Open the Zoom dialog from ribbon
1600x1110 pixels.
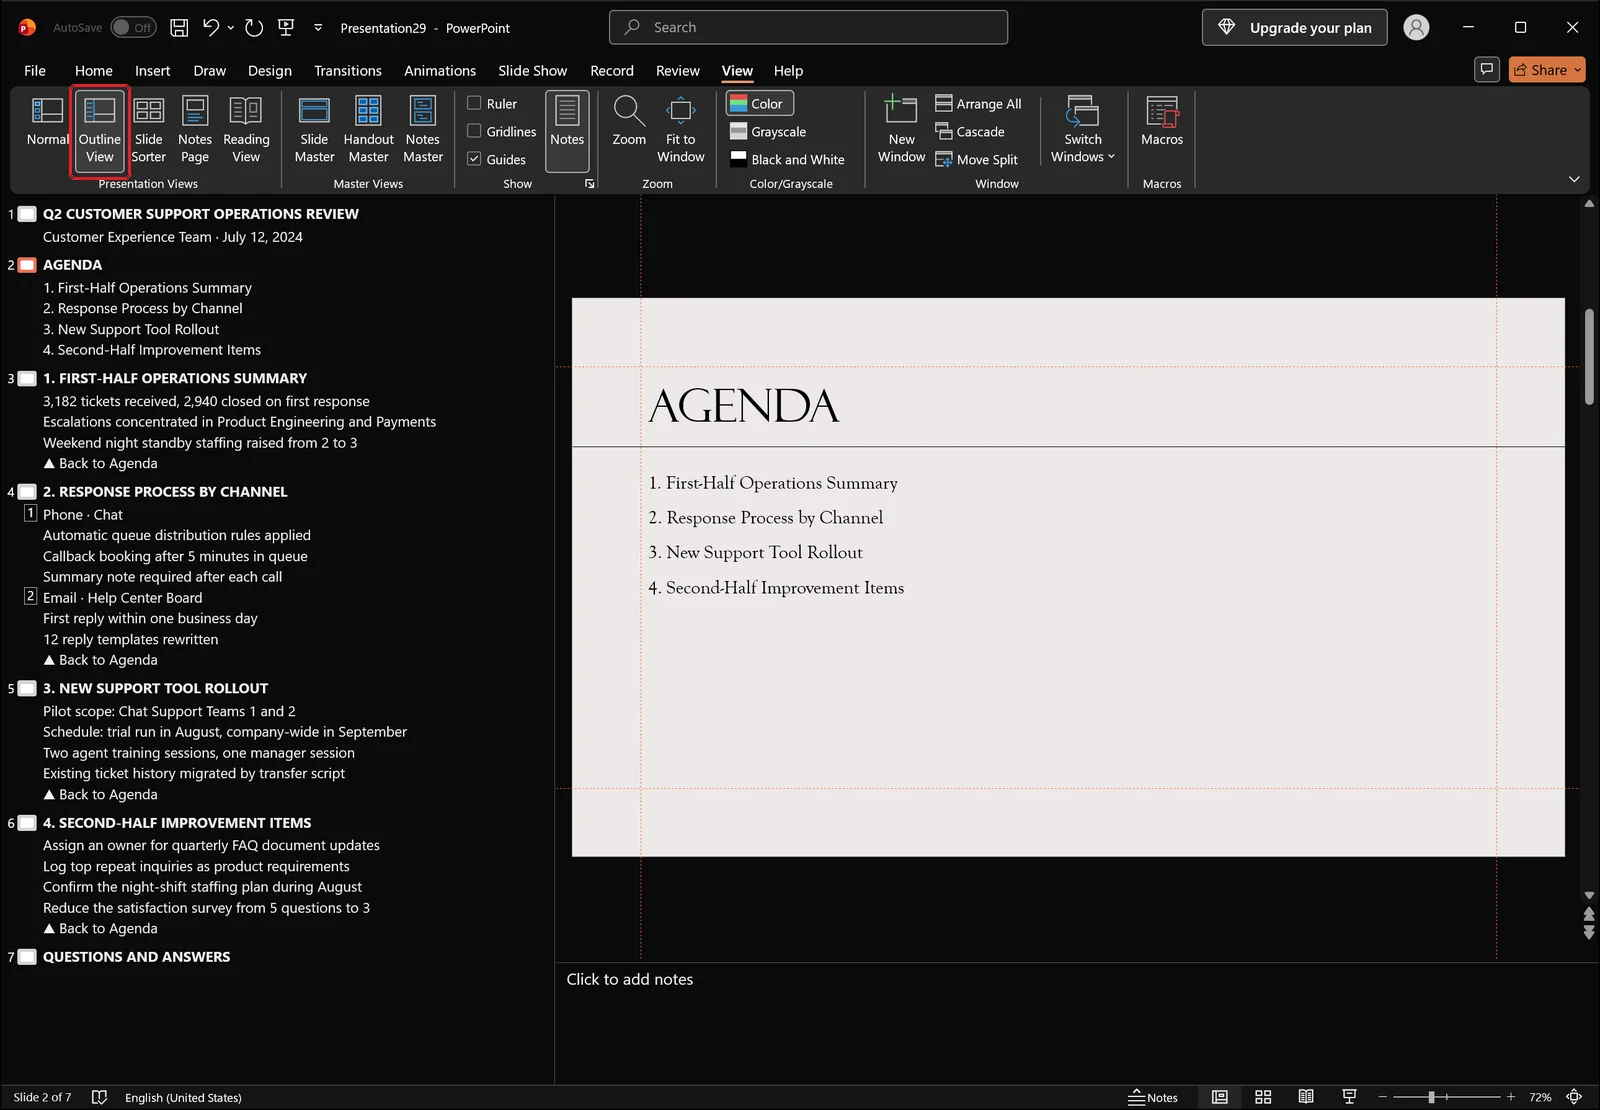coord(629,122)
